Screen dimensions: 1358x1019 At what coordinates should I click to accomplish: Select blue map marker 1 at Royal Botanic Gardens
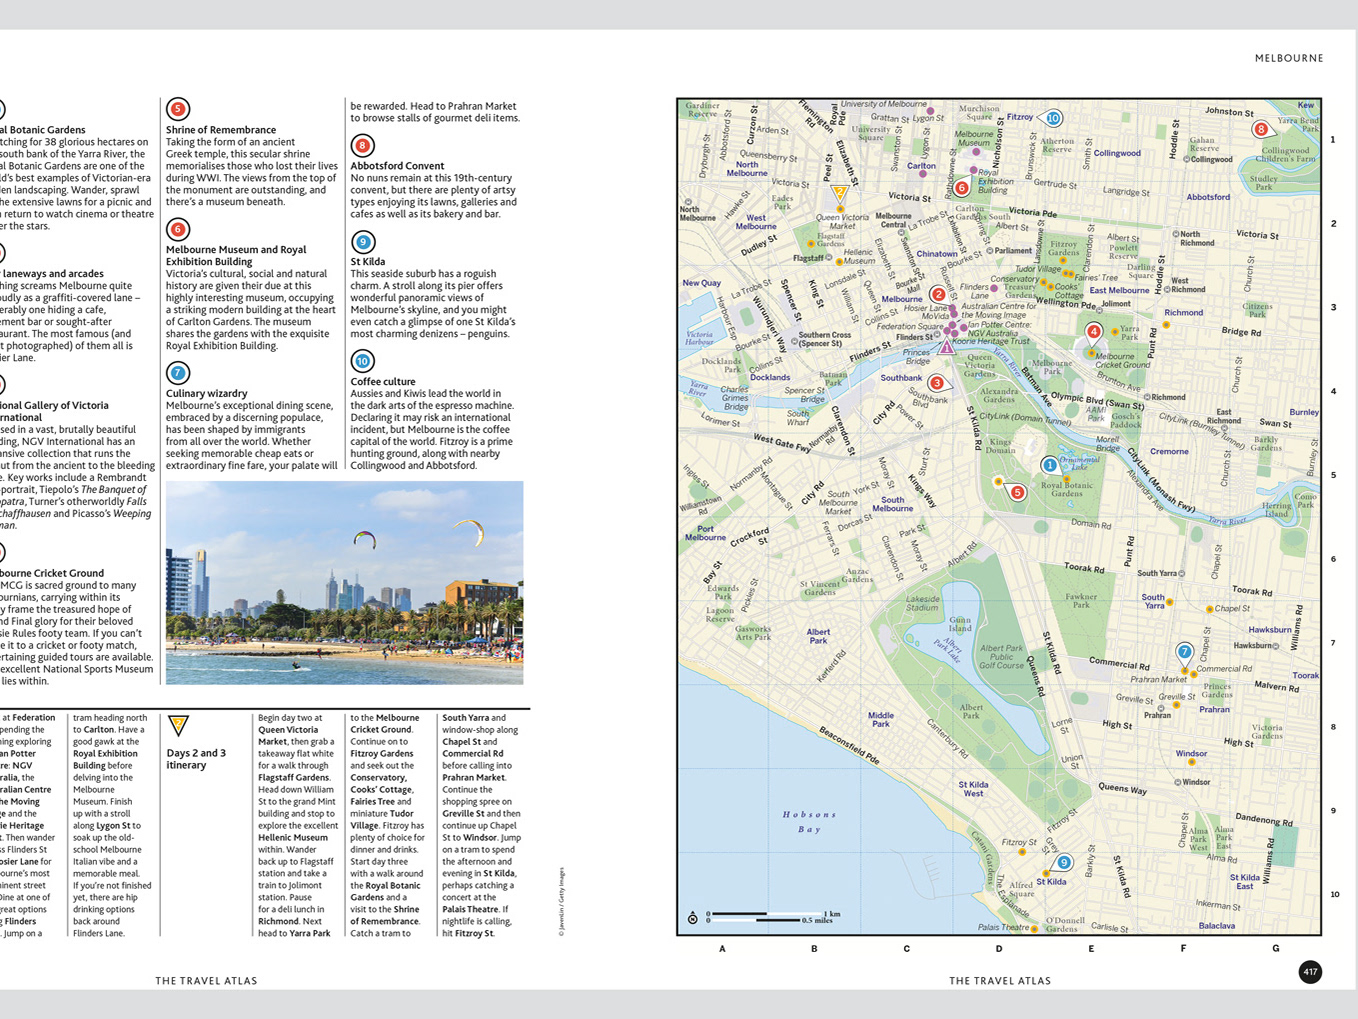coord(1049,465)
